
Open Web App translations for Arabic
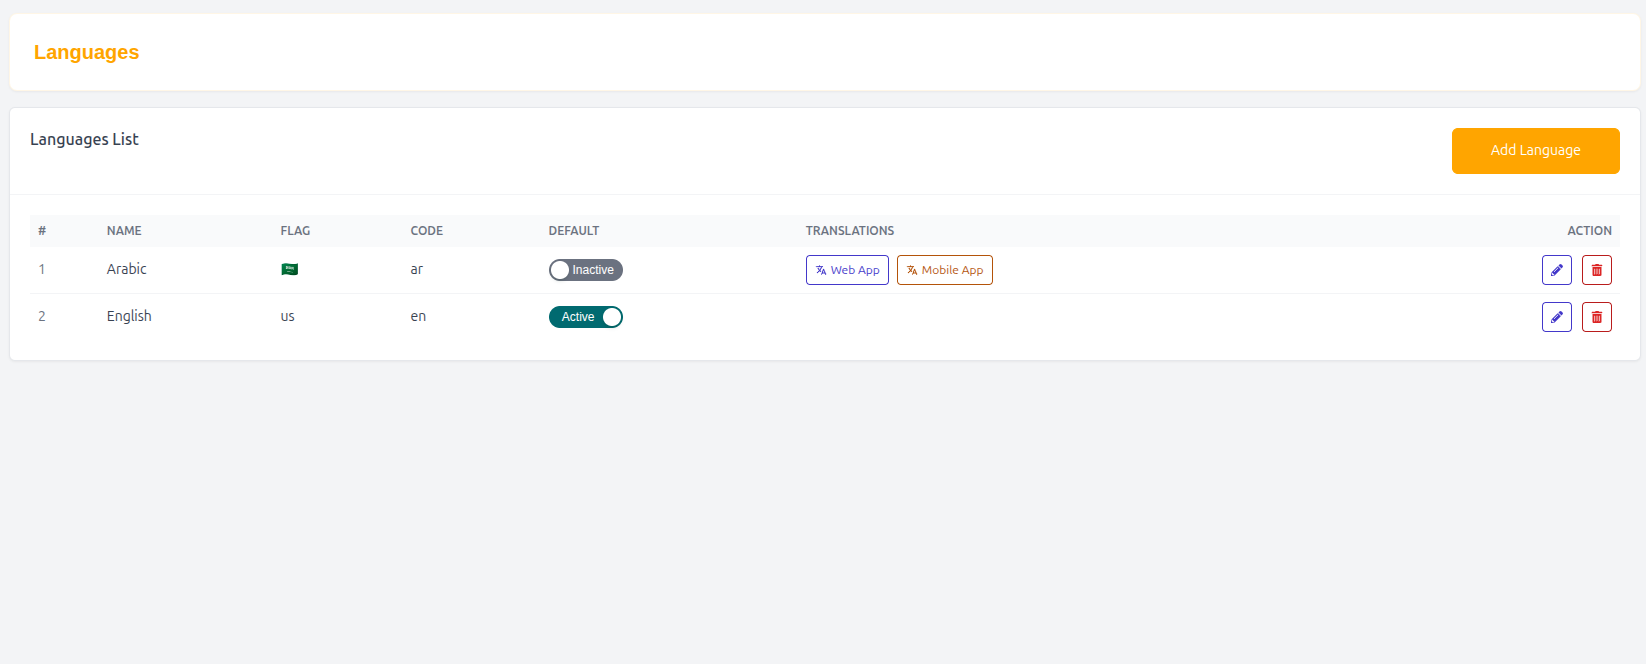(x=847, y=270)
